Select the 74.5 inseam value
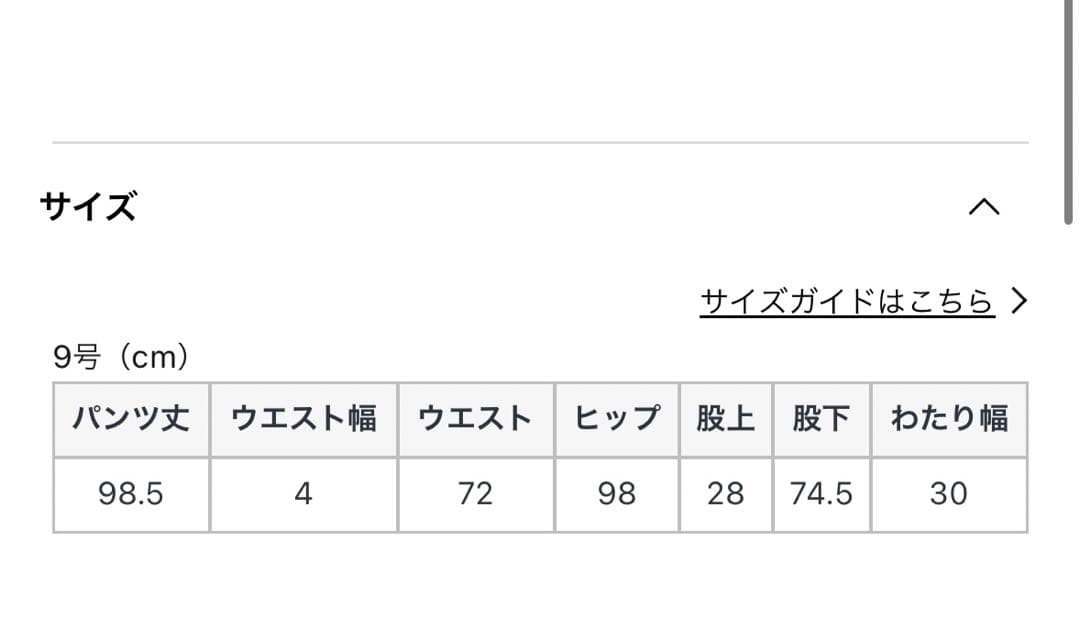Screen dimensions: 1080x619 pyautogui.click(x=822, y=494)
